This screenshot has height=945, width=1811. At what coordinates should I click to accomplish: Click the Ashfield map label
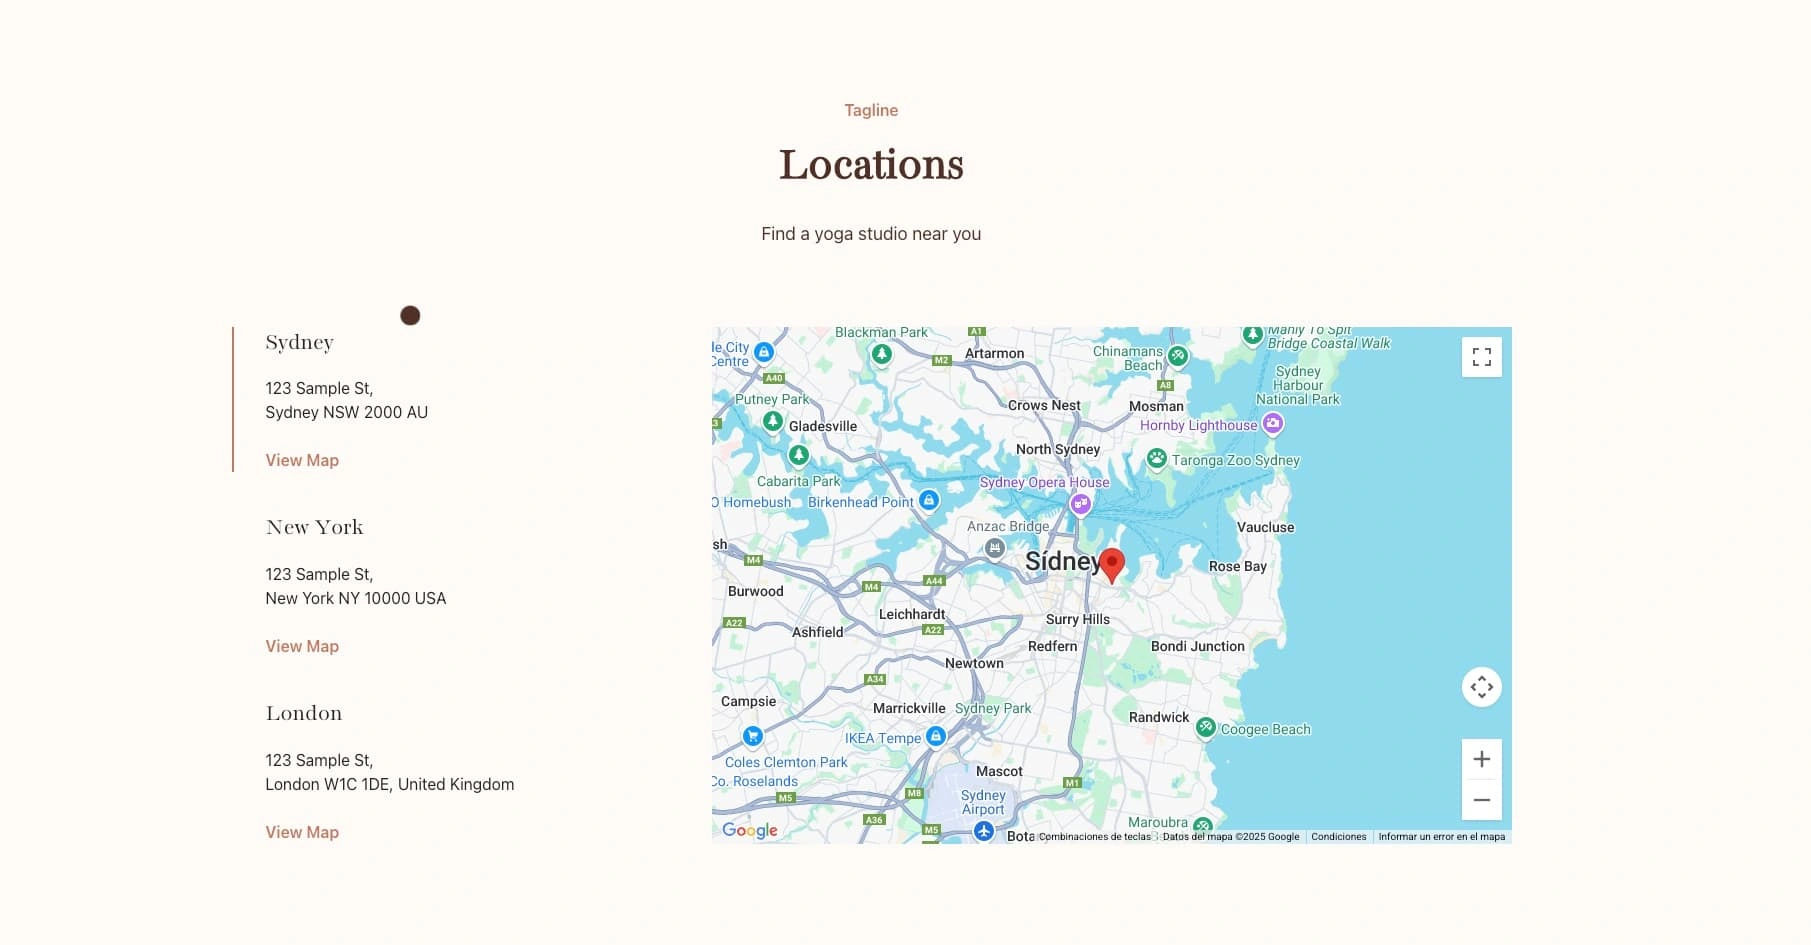coord(817,632)
